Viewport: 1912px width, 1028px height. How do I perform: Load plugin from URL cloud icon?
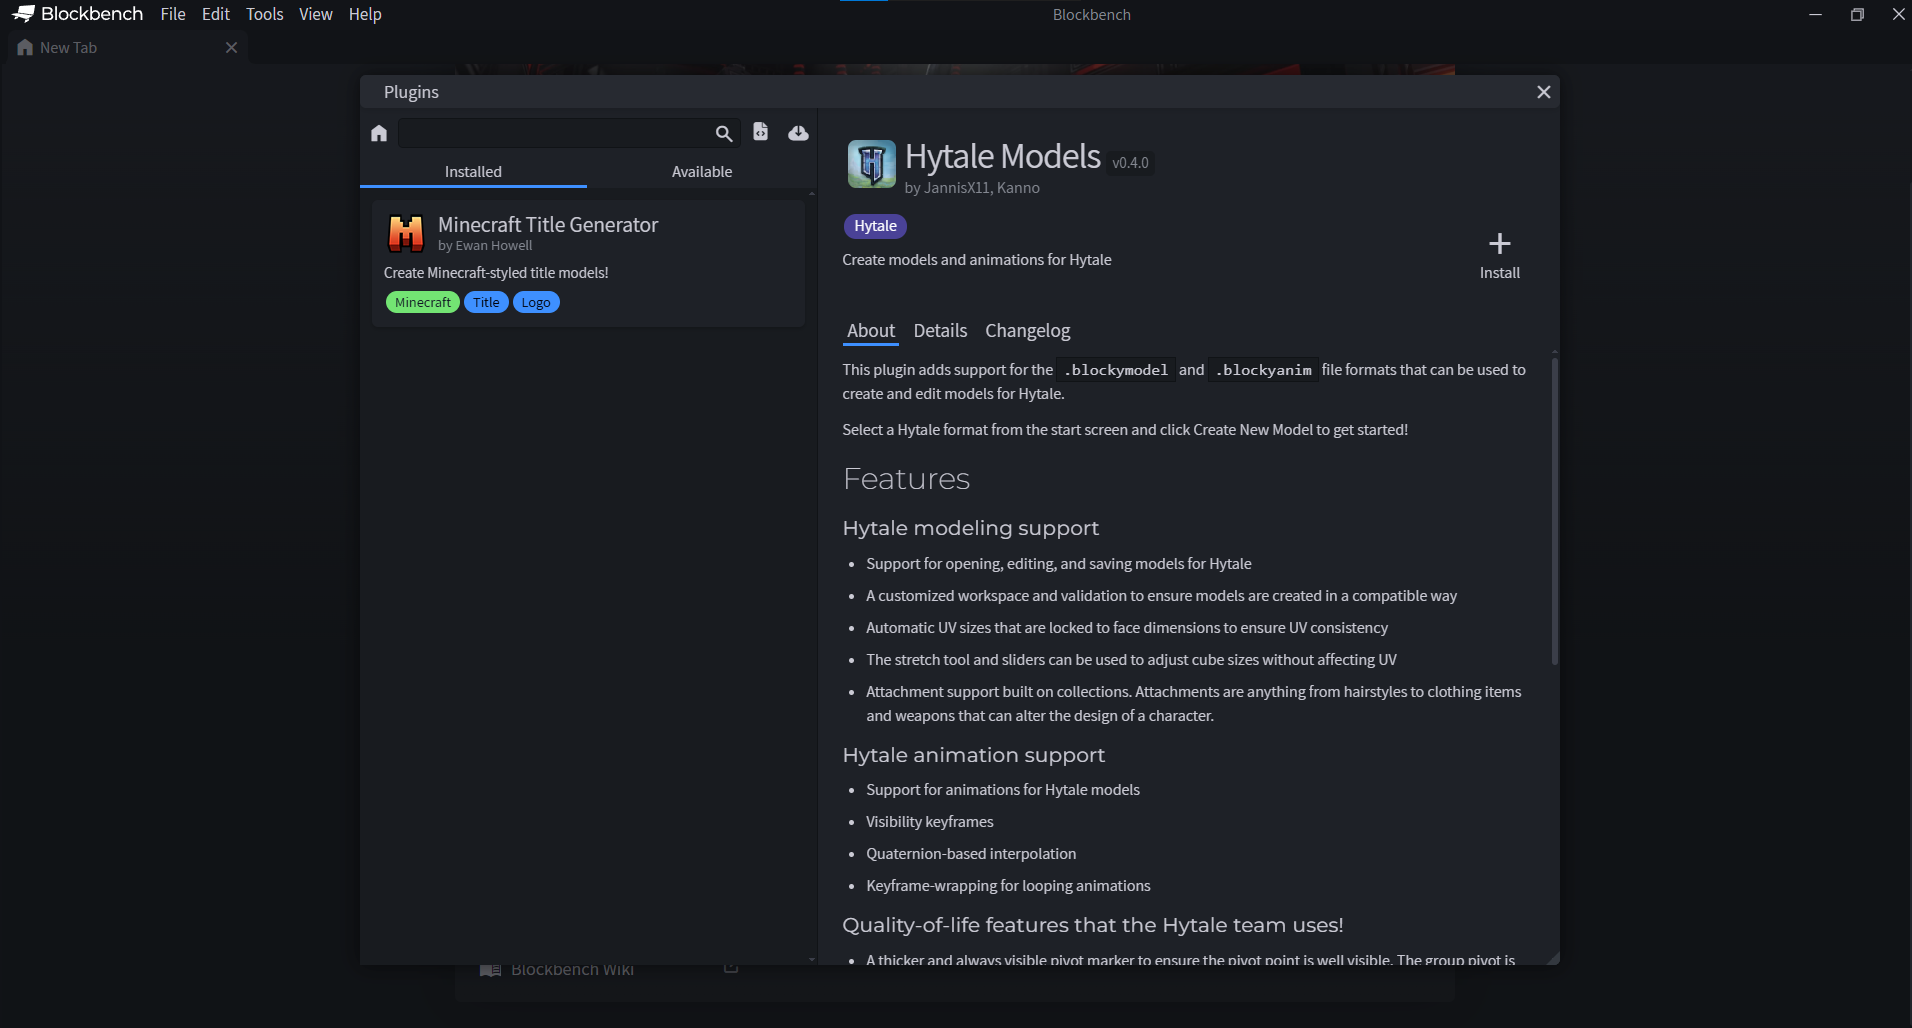(x=798, y=133)
